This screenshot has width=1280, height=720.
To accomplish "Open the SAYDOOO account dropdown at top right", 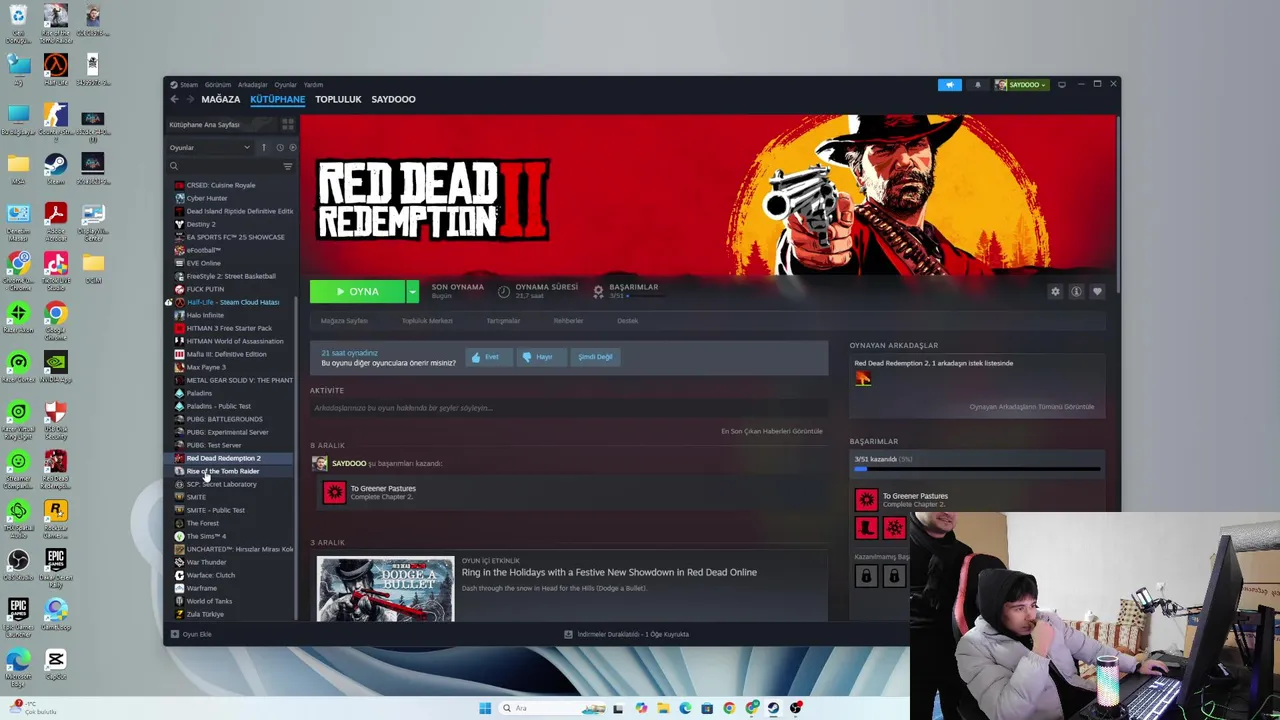I will click(1021, 85).
